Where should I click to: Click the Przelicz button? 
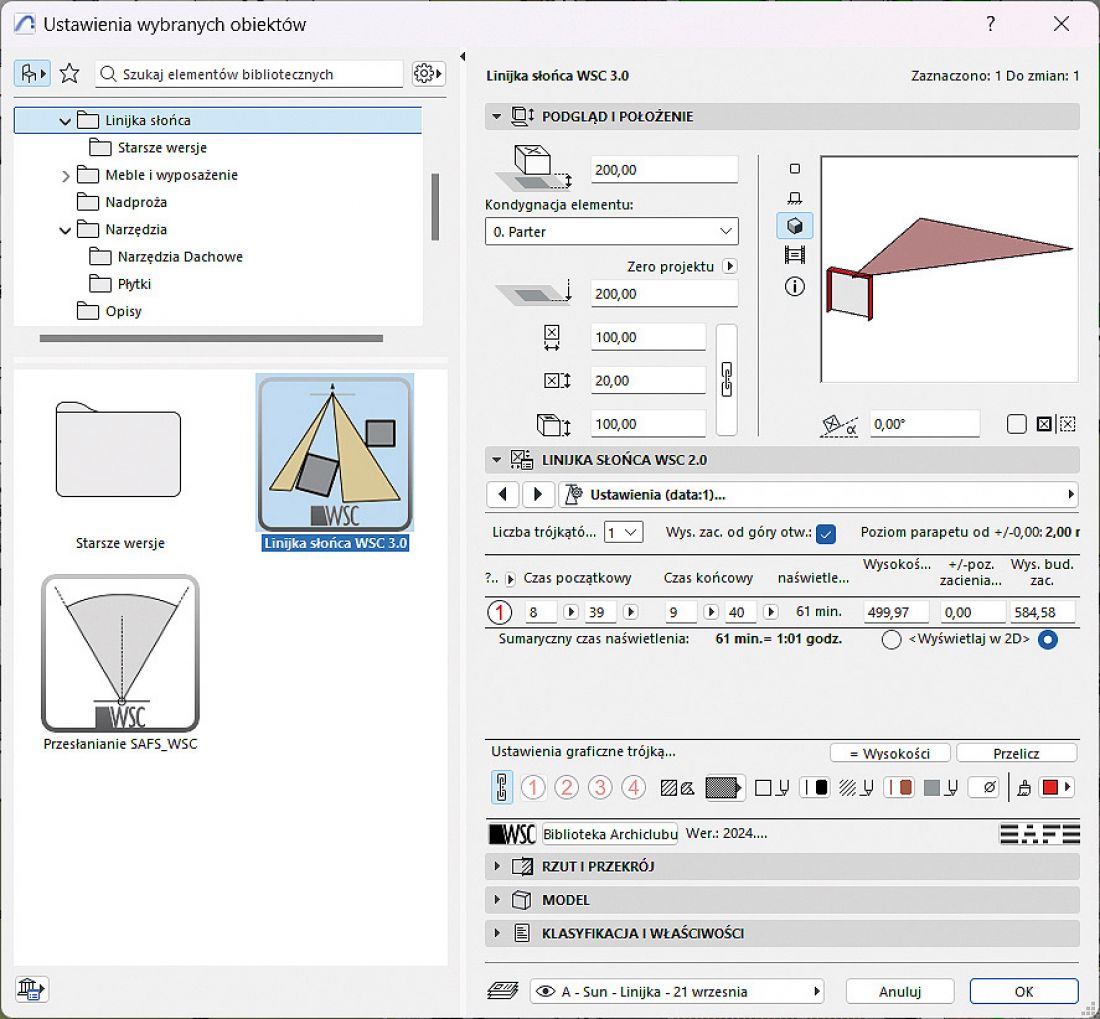[x=1017, y=753]
